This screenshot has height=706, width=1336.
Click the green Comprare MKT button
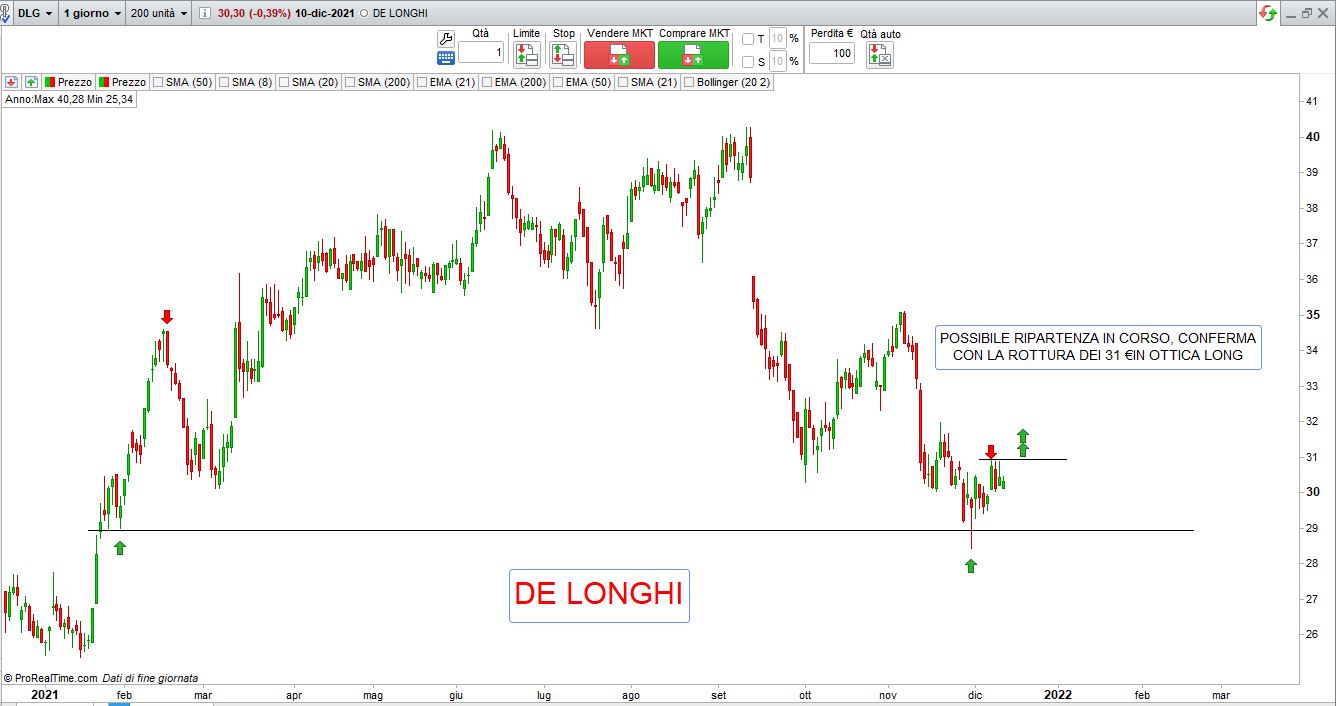tap(693, 55)
